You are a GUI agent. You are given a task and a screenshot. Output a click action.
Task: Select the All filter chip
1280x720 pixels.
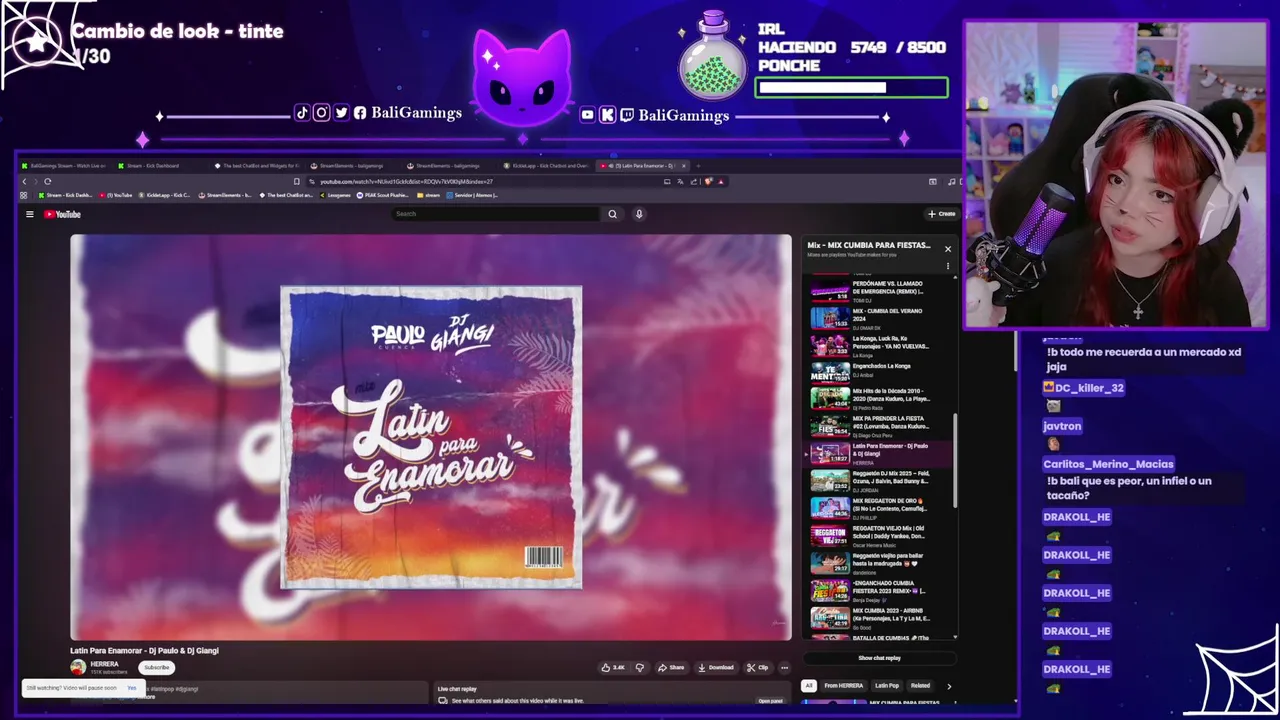[x=808, y=686]
